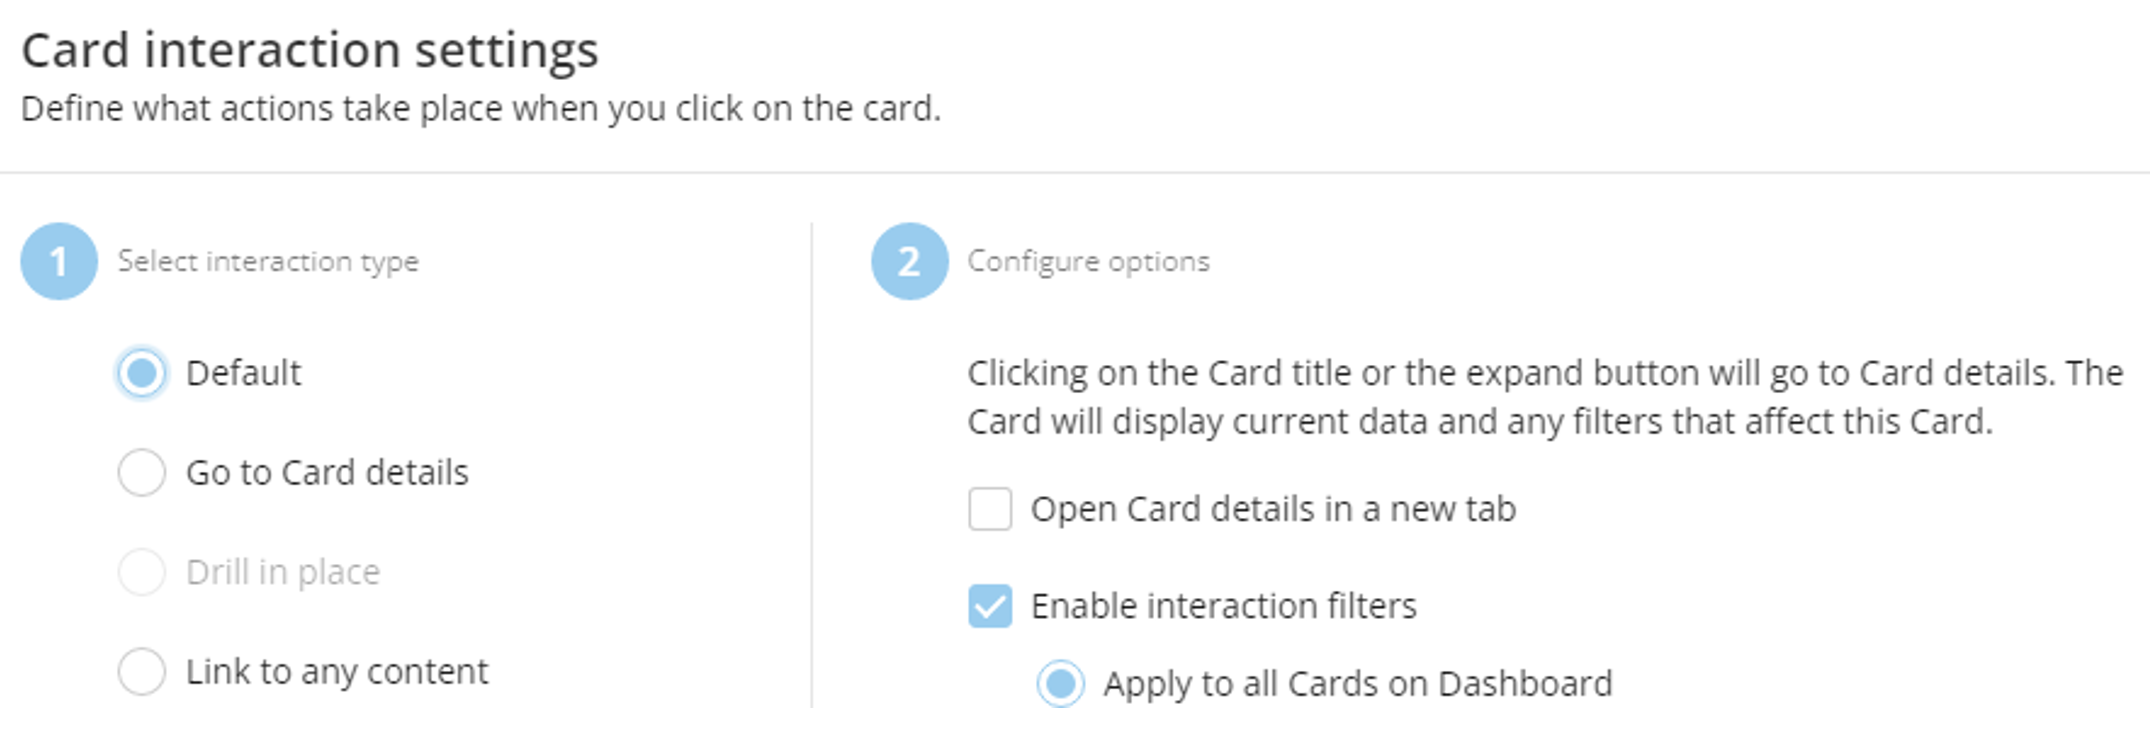2150x738 pixels.
Task: Select Apply to all Cards on Dashboard
Action: (1062, 683)
